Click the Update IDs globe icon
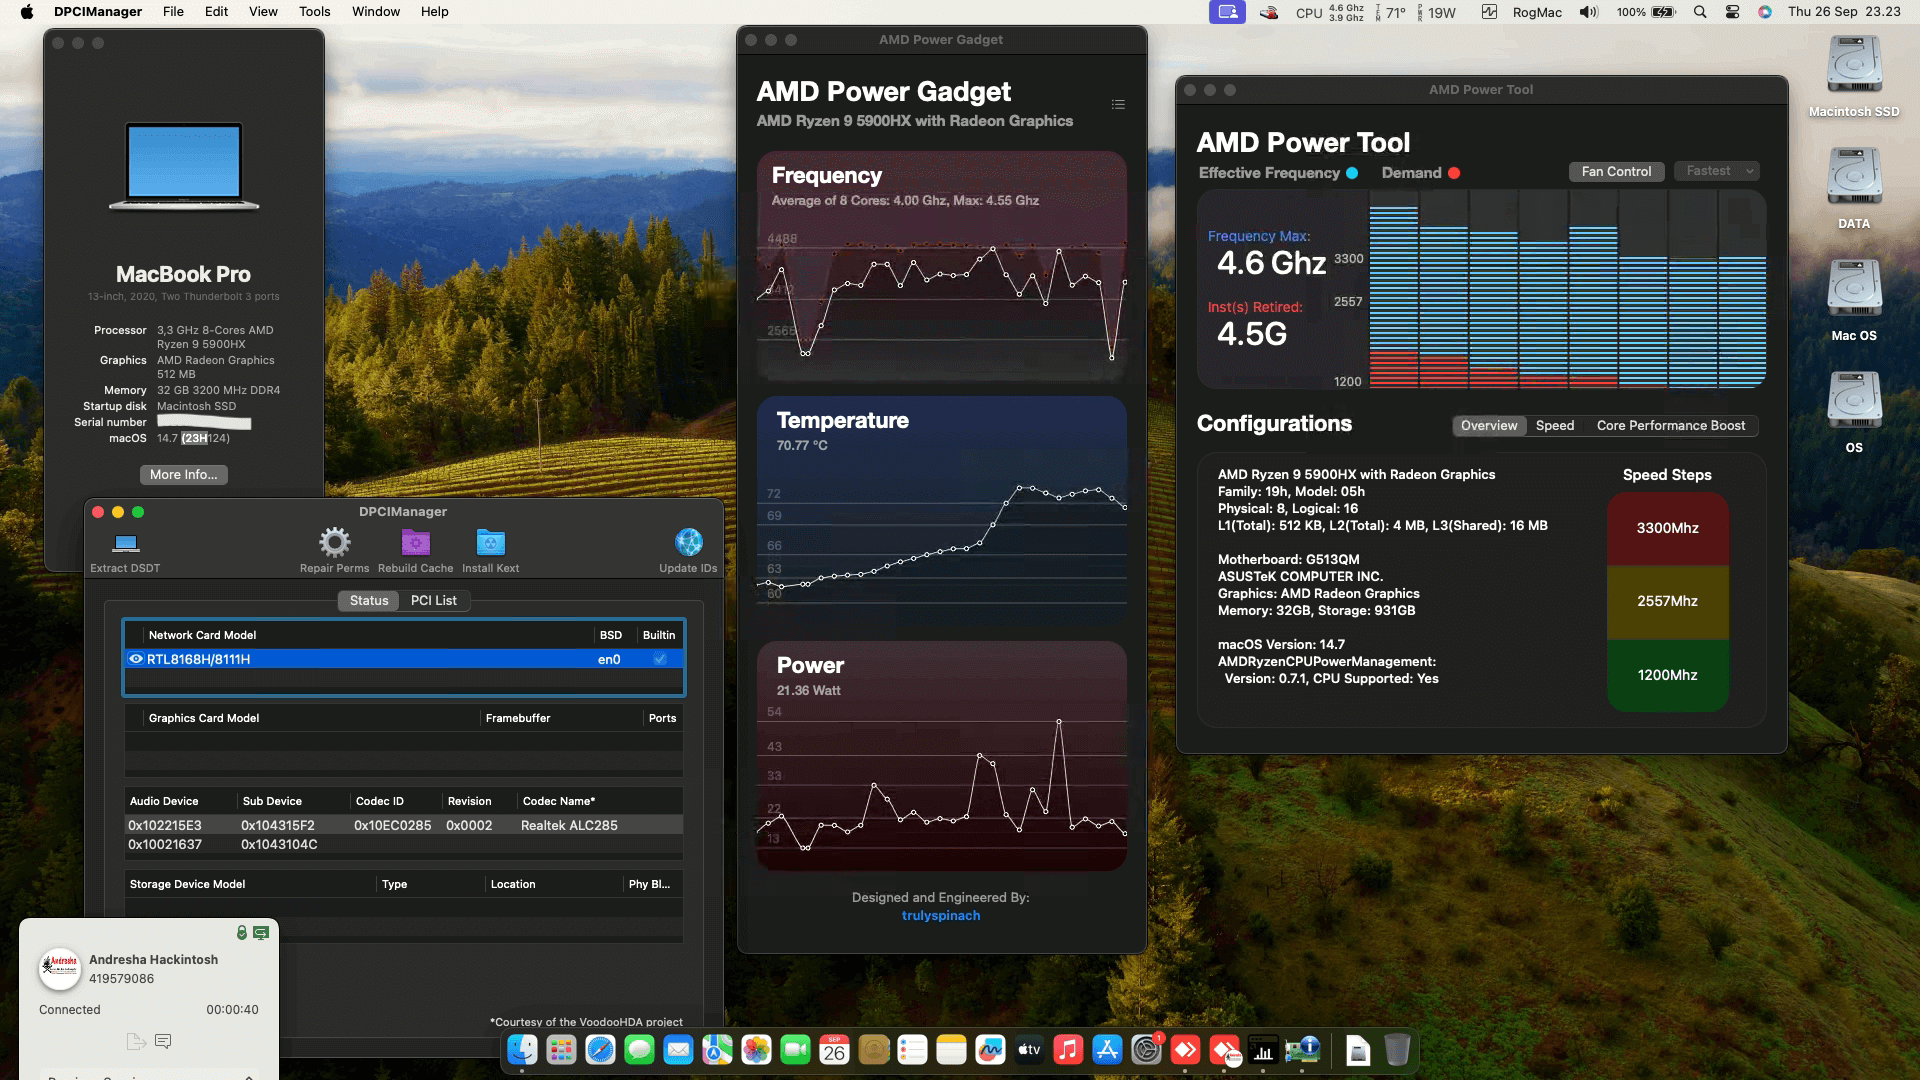 pos(688,543)
